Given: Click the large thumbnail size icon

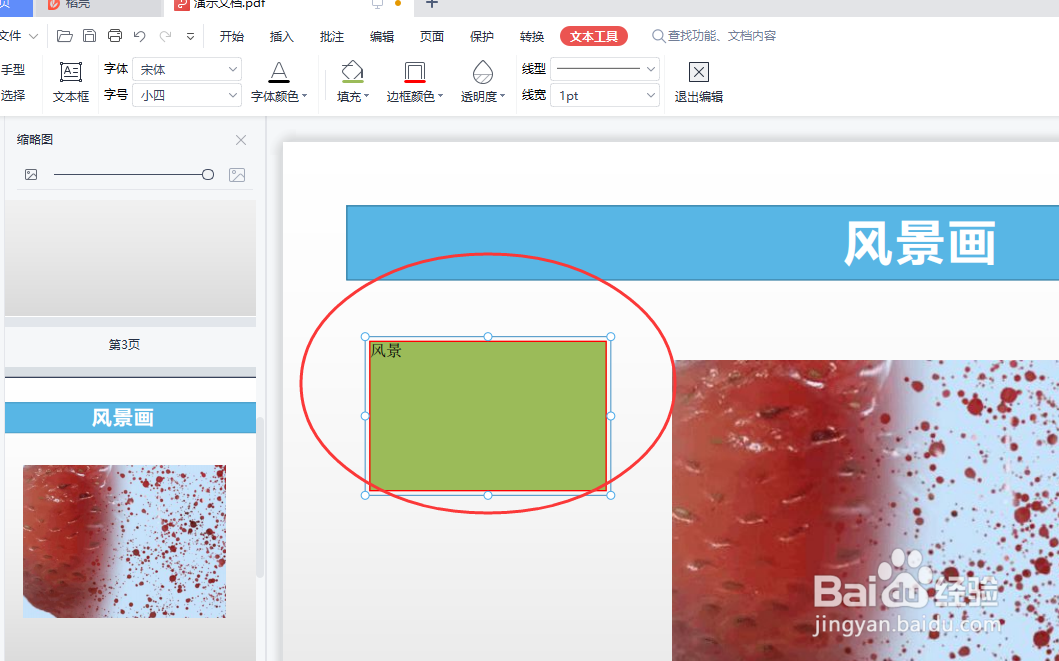Looking at the screenshot, I should 237,175.
